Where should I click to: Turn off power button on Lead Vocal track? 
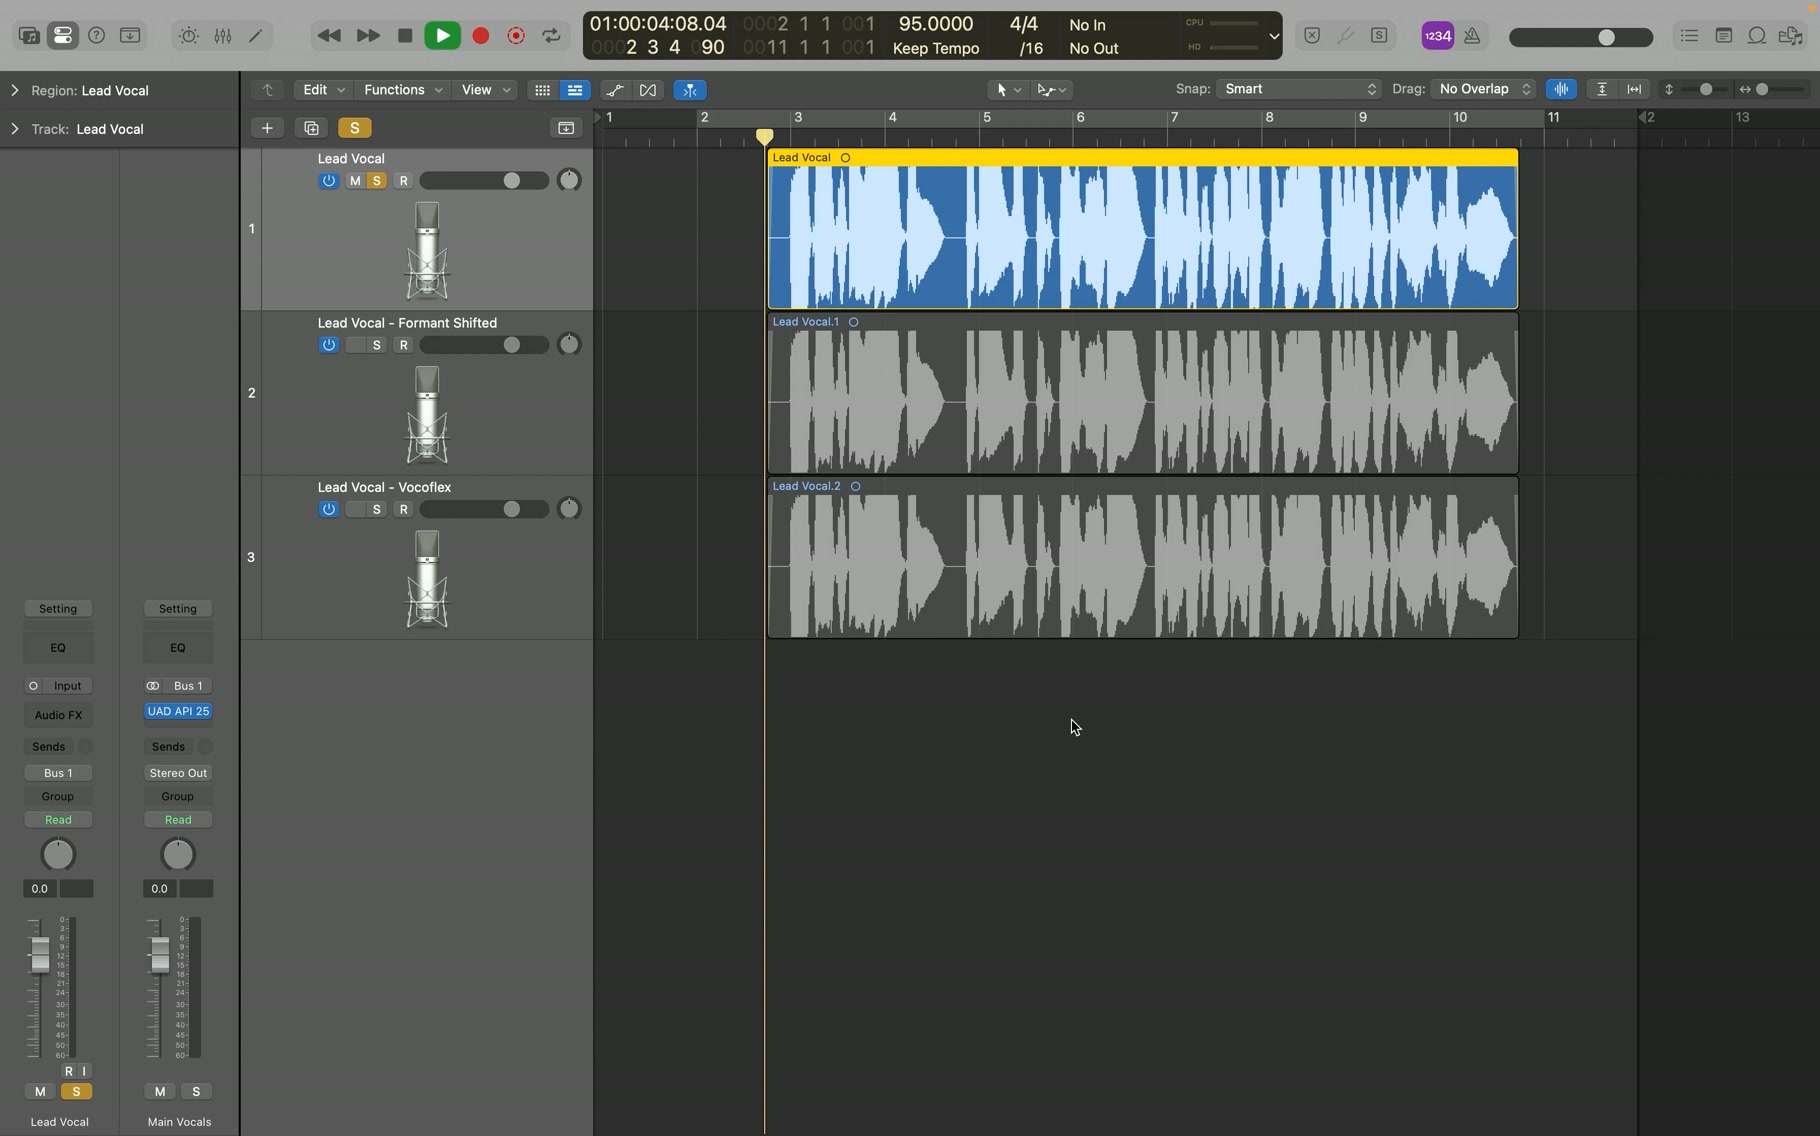click(328, 181)
